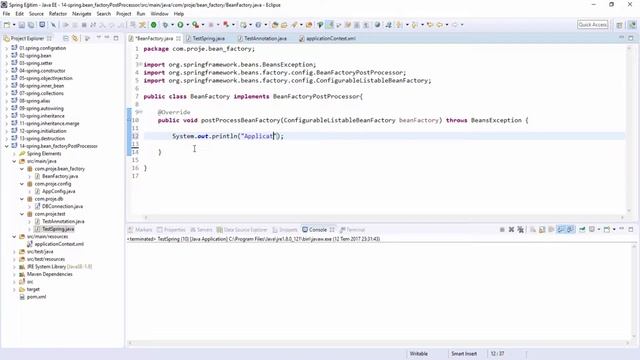The width and height of the screenshot is (640, 360).
Task: Click the Last Edit Location arrow icon
Action: (x=430, y=25)
